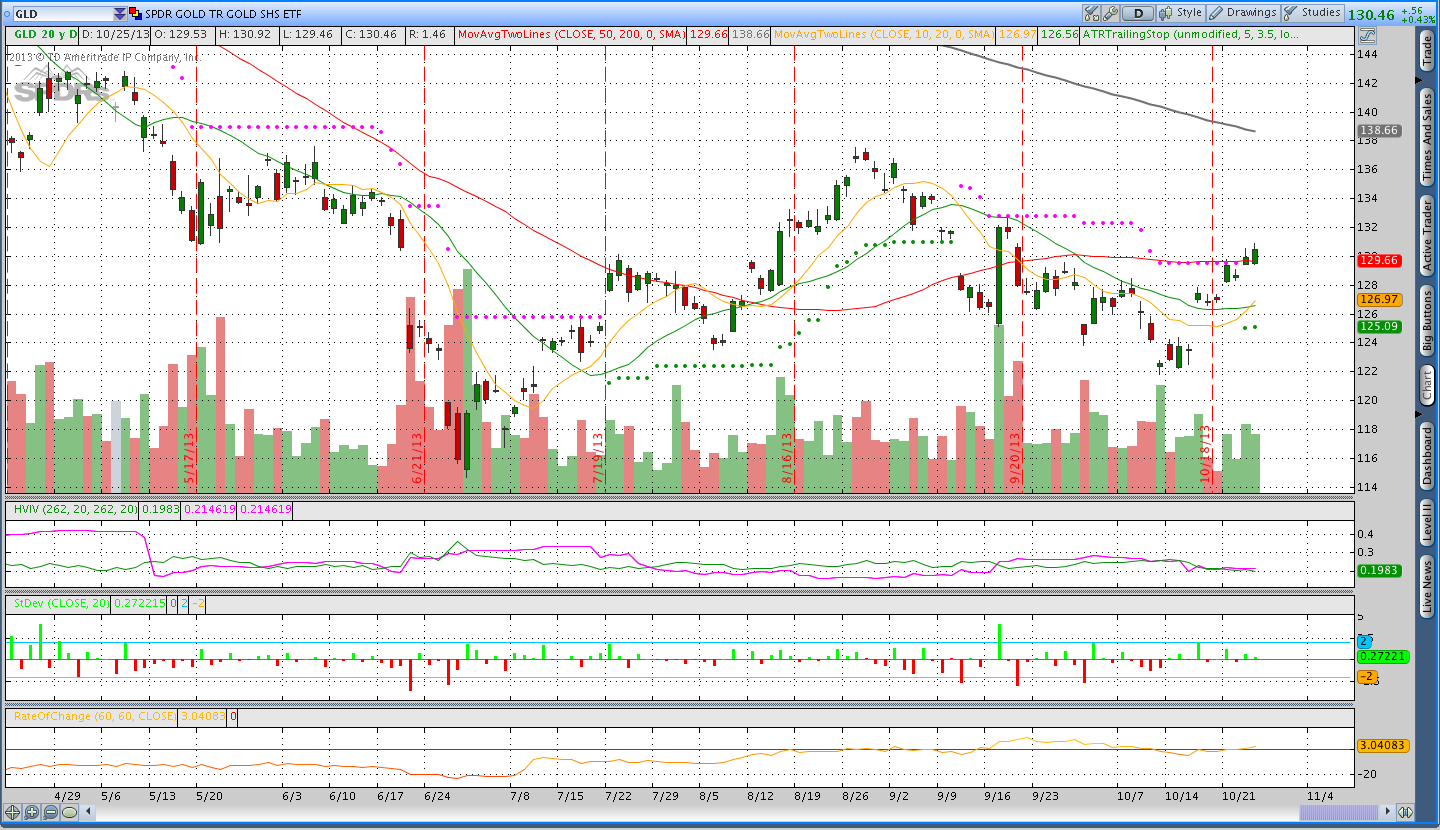1440x830 pixels.
Task: Click the red-yellow-blue symbol link color icon
Action: pos(136,14)
